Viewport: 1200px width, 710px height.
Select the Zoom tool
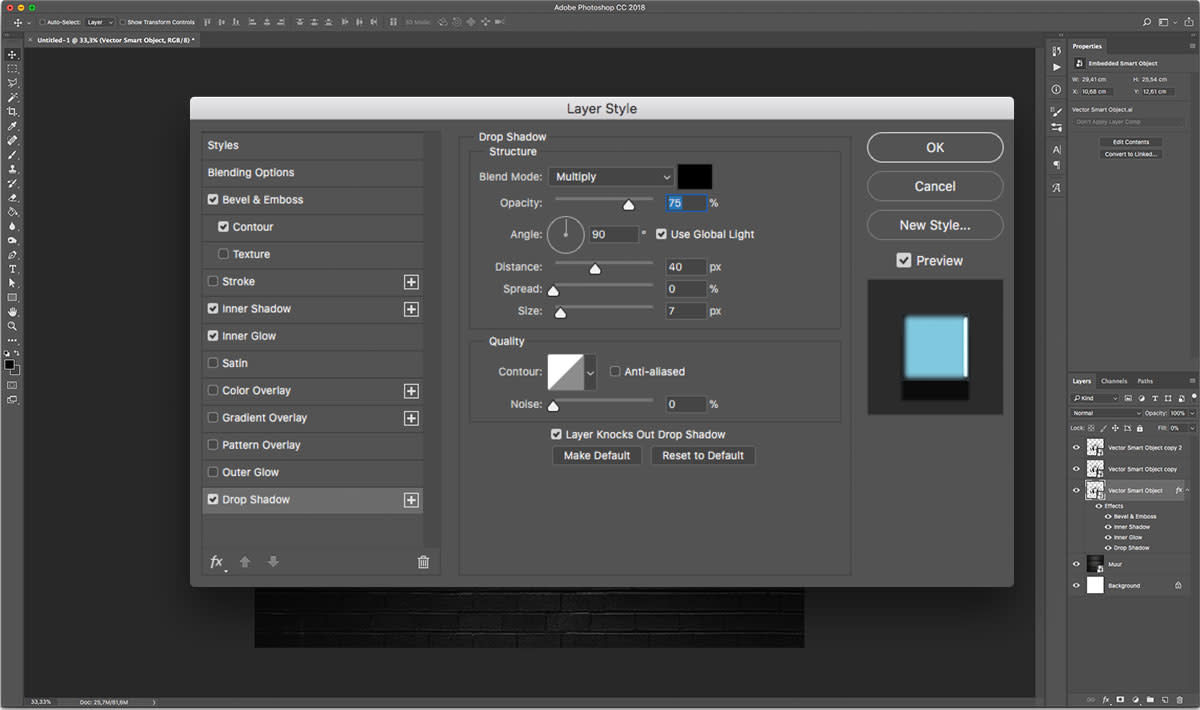(13, 326)
